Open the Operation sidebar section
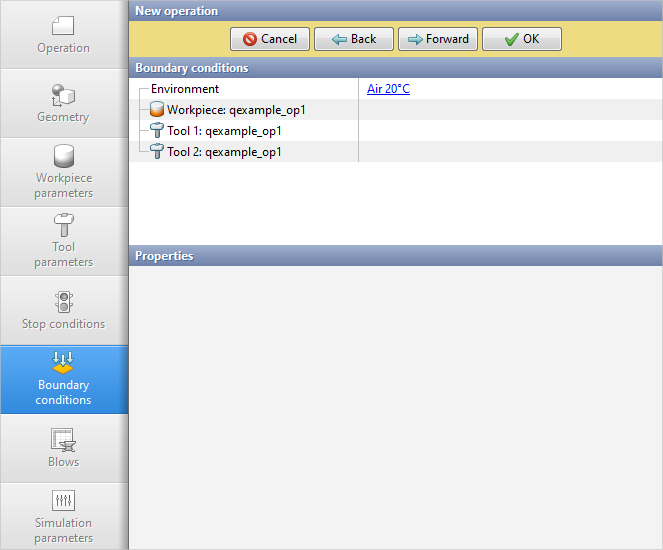663x550 pixels. click(x=63, y=35)
